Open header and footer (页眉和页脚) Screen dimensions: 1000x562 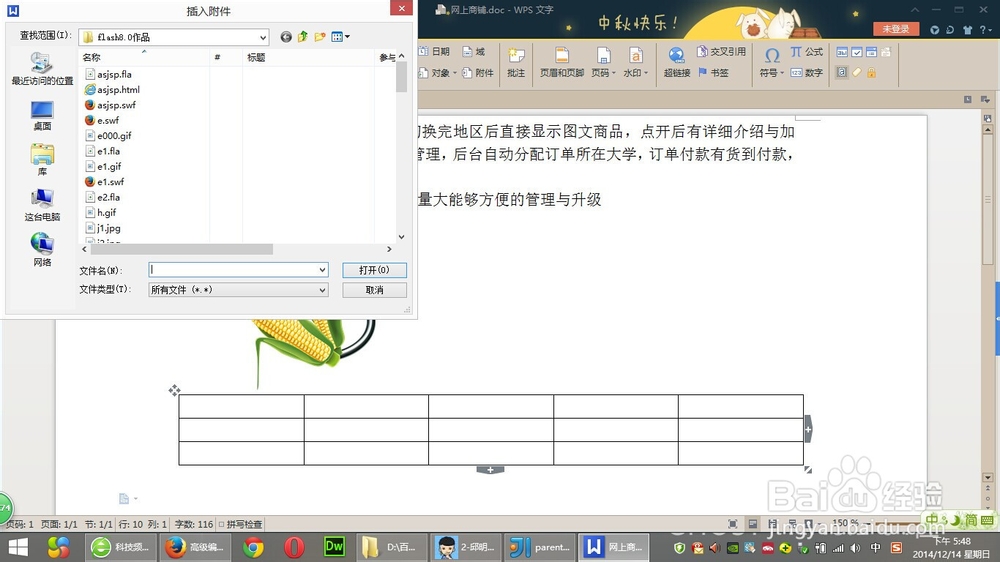(562, 63)
